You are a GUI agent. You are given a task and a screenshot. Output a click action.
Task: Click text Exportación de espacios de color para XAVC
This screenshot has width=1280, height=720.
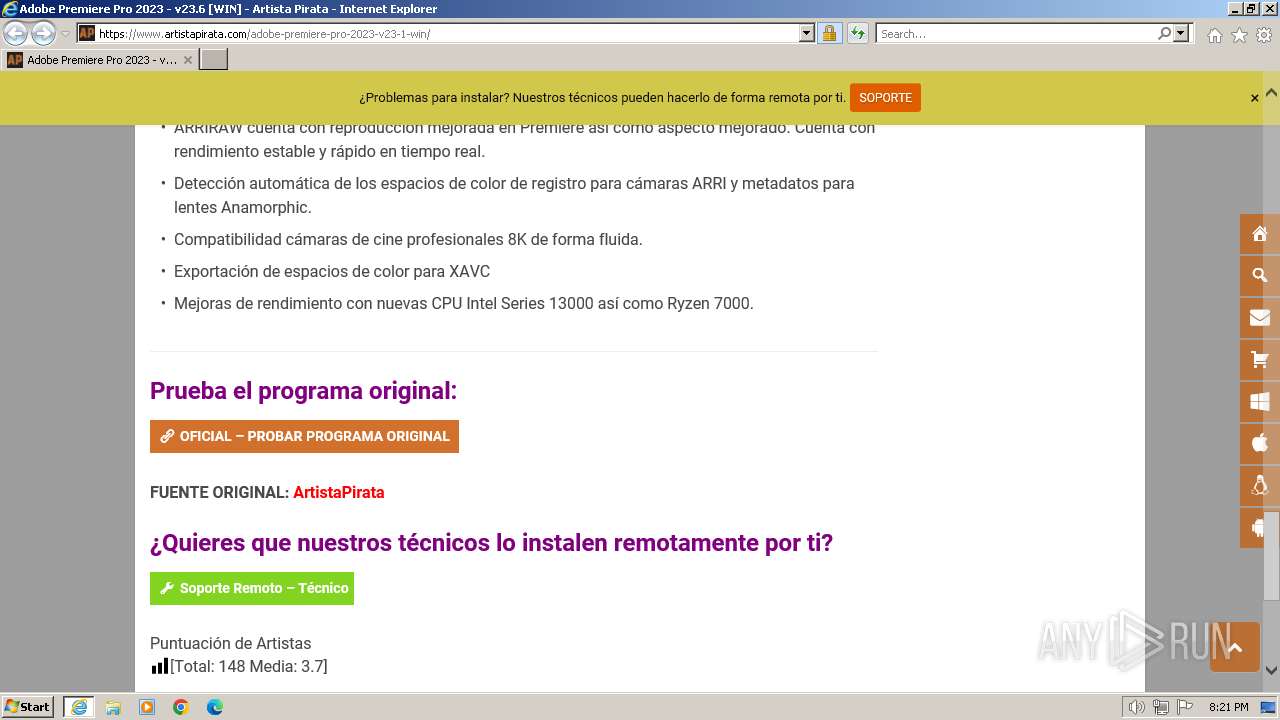[x=332, y=271]
